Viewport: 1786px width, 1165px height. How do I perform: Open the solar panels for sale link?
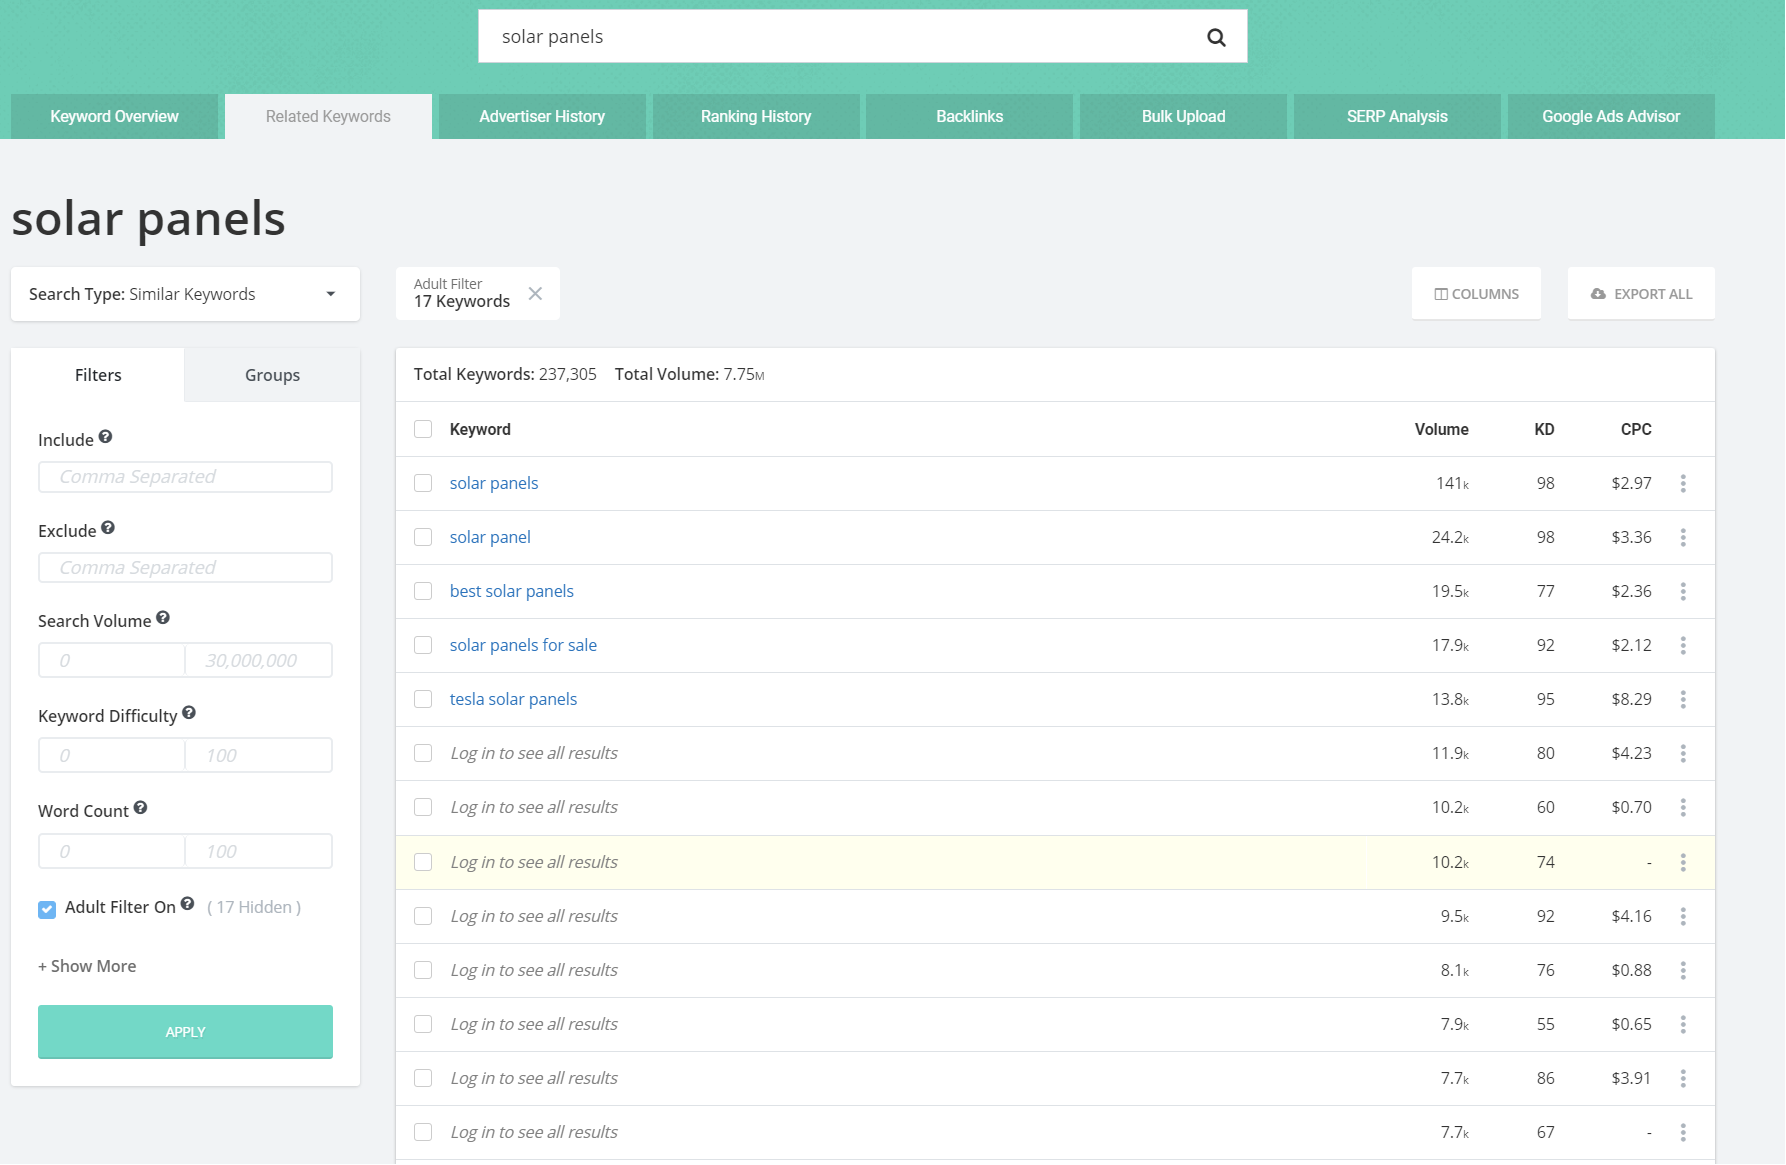pyautogui.click(x=523, y=645)
